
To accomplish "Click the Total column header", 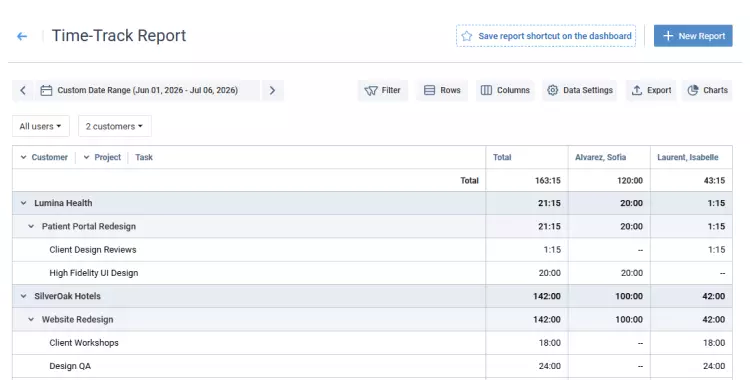I will [502, 157].
